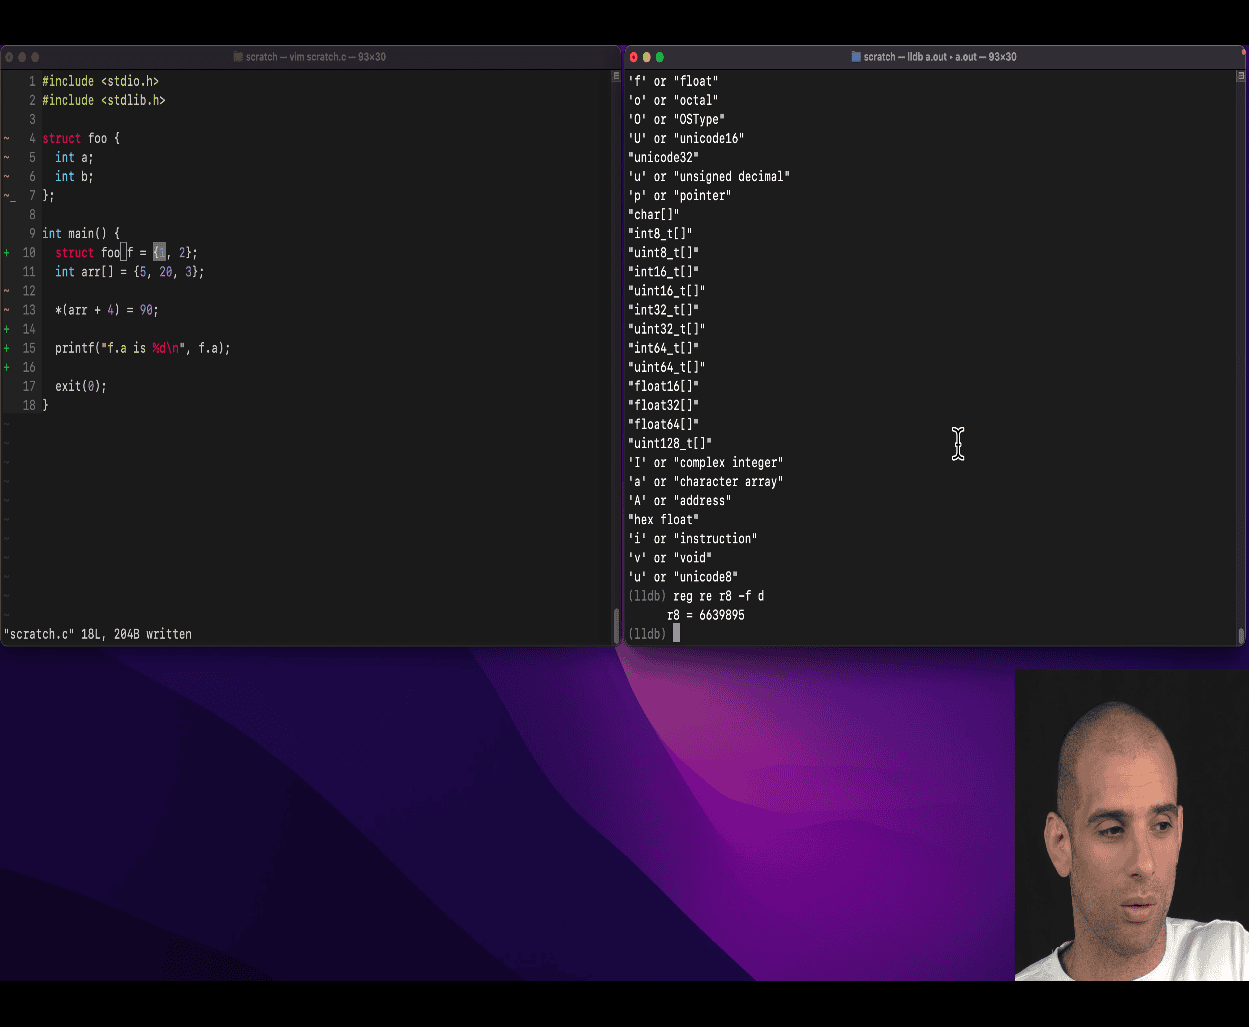
Task: Minimize the lldb terminal with yellow button
Action: (646, 57)
